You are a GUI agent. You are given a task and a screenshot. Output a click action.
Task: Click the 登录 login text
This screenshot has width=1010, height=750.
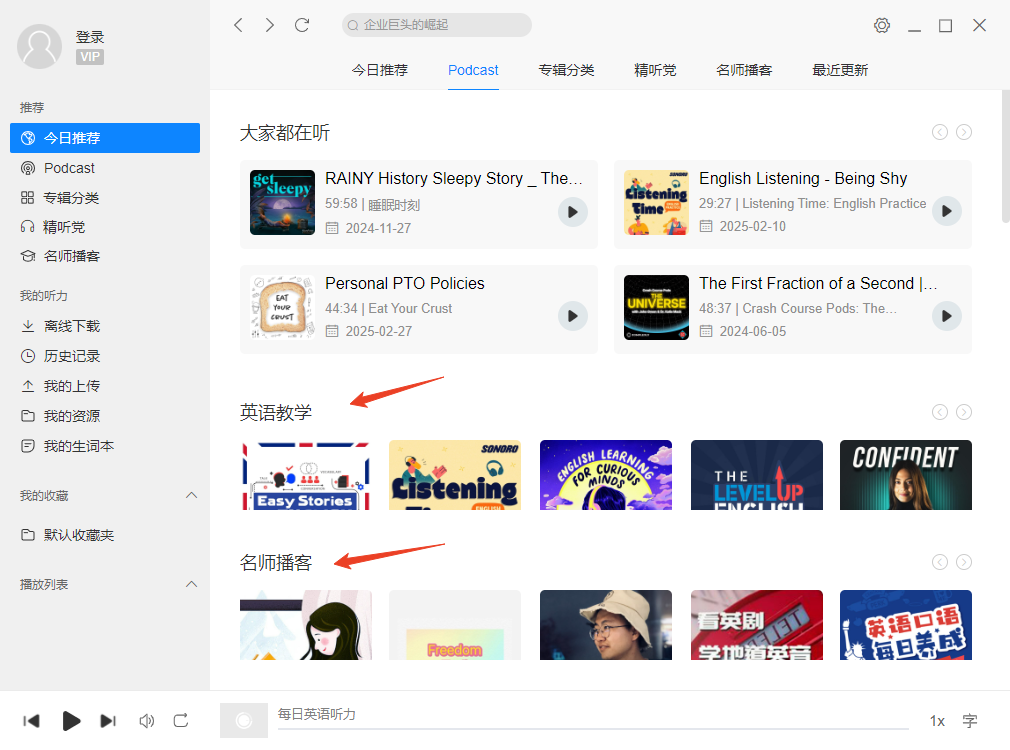[x=90, y=37]
